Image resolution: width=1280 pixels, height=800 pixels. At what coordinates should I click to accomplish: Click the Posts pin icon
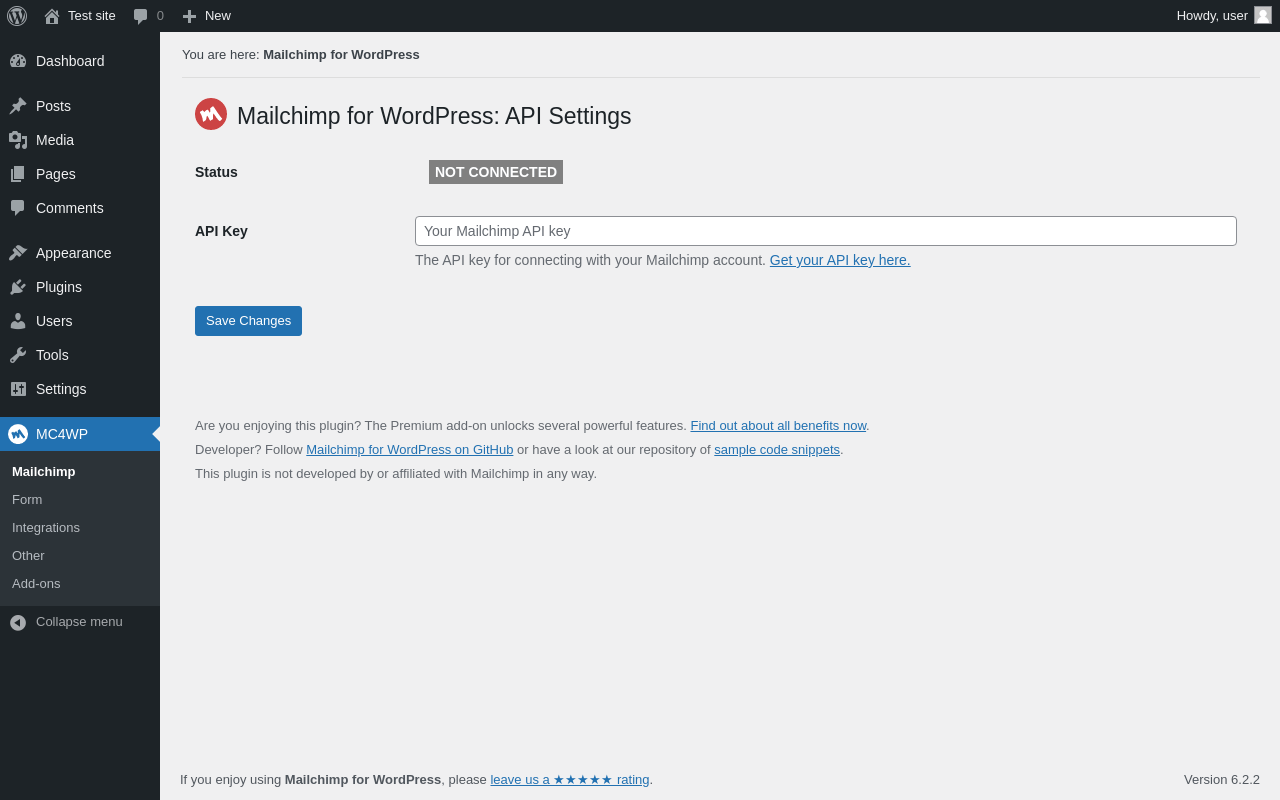click(x=18, y=106)
